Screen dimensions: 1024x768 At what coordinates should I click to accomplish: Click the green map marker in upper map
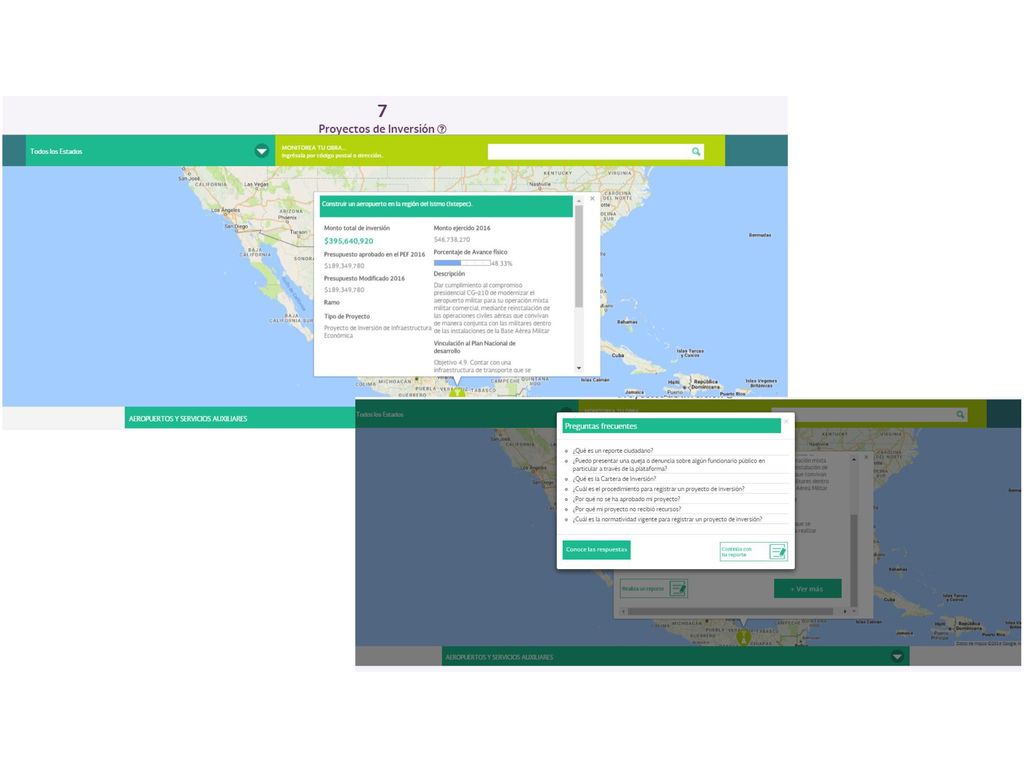click(457, 392)
